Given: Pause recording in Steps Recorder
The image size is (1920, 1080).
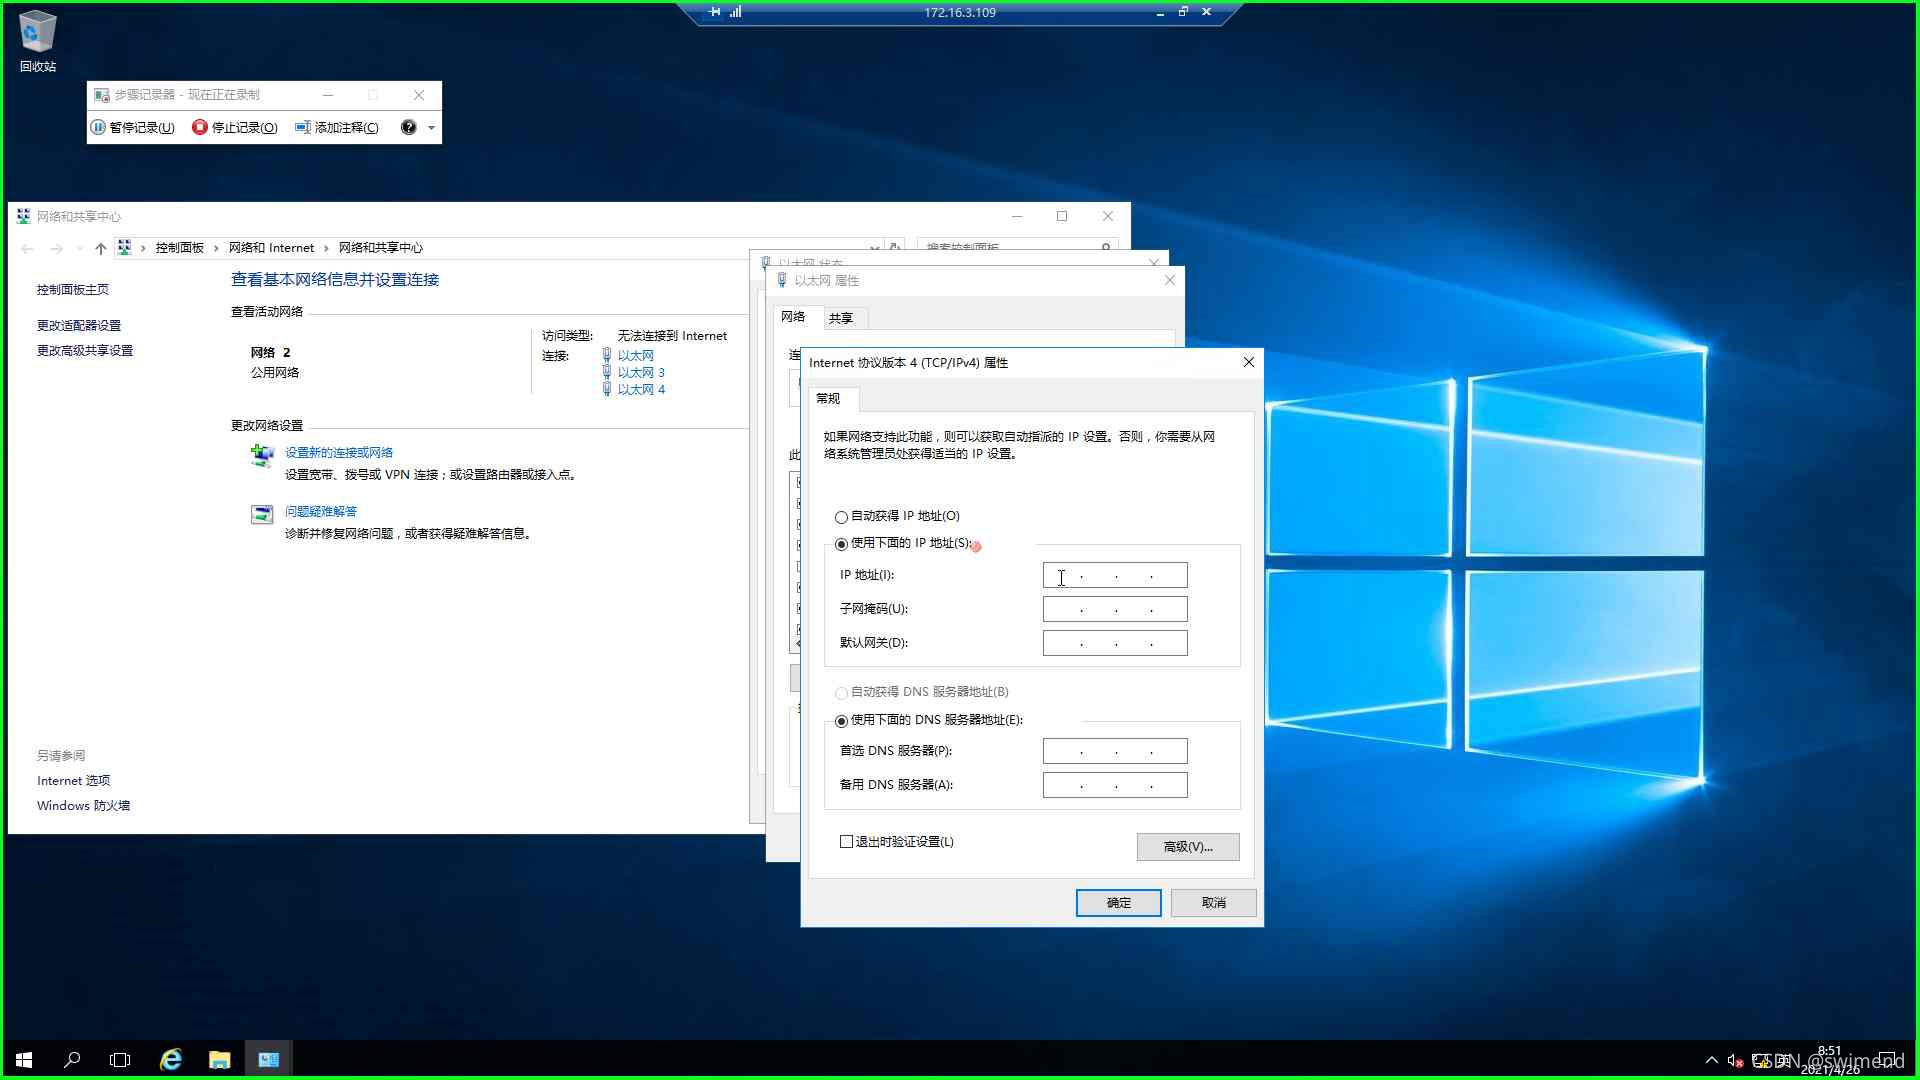Looking at the screenshot, I should coord(133,127).
